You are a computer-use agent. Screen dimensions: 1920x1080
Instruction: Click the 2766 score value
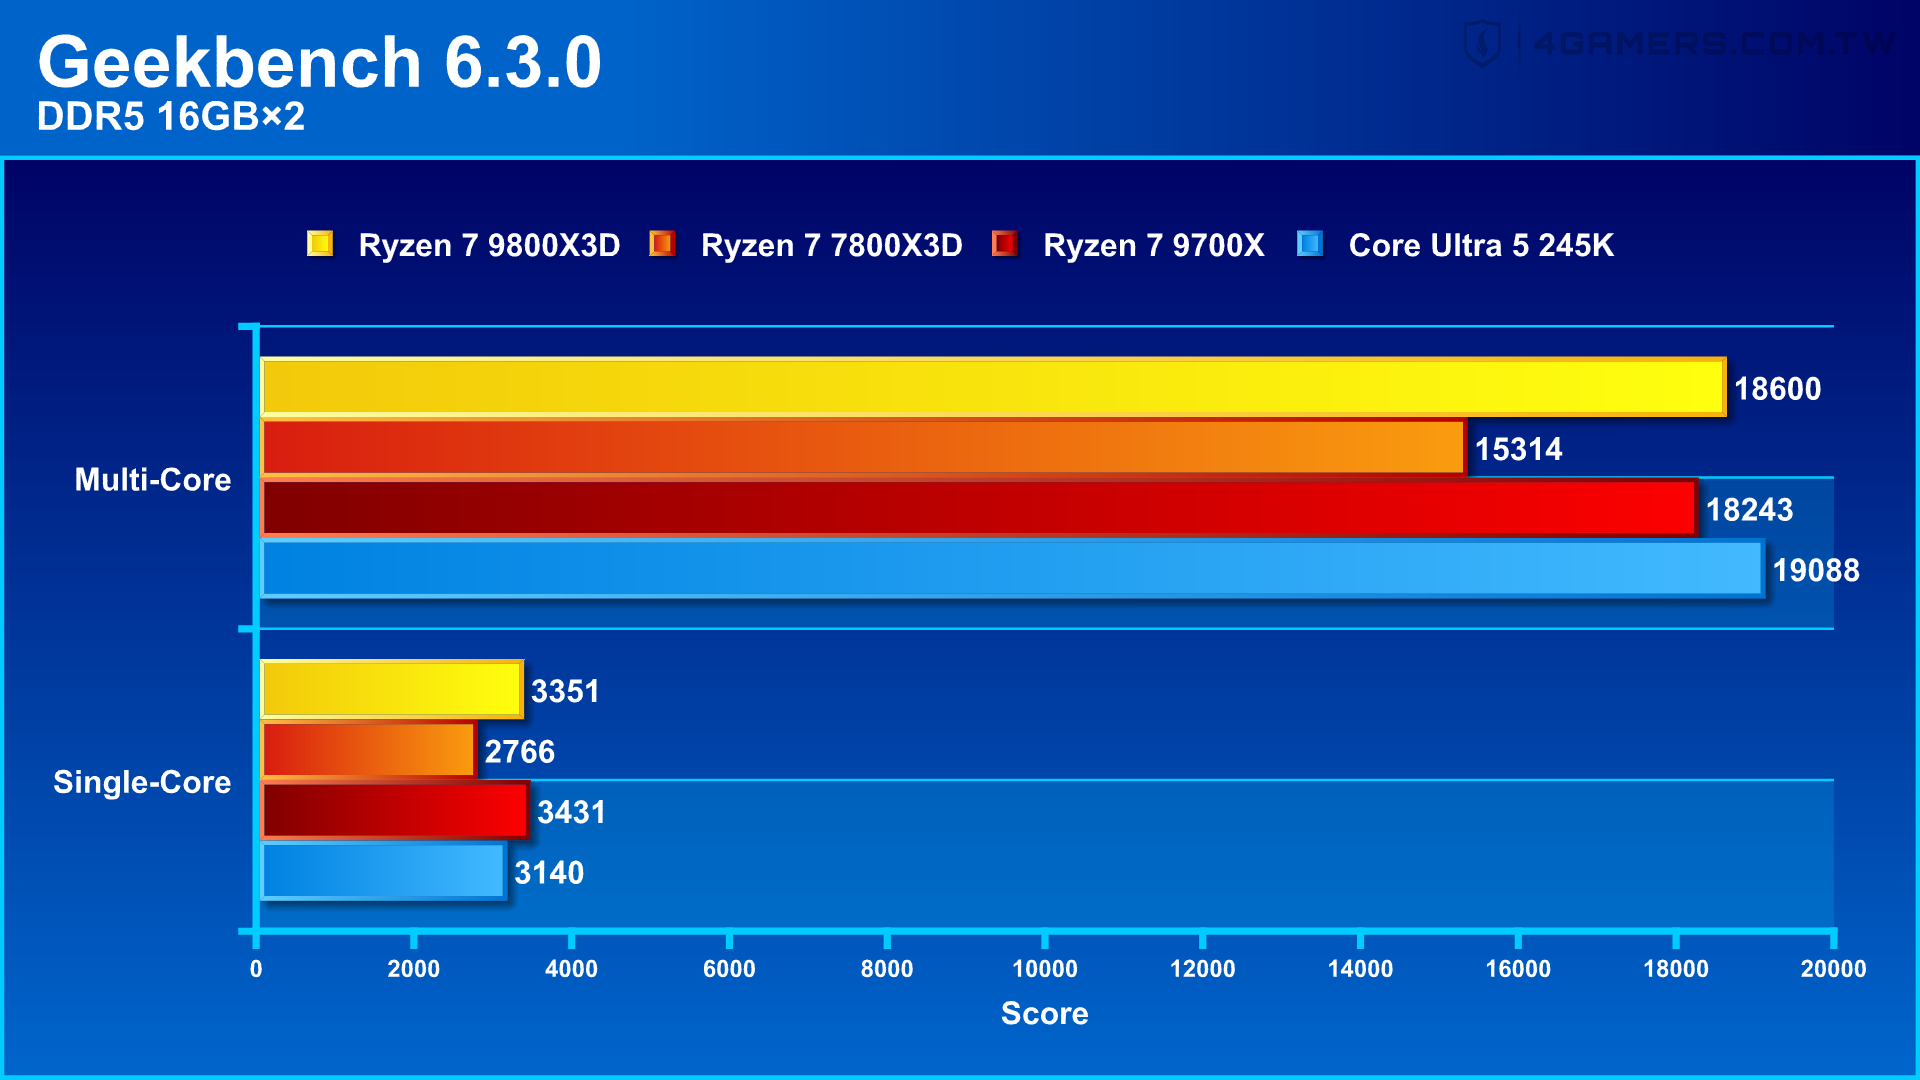519,752
